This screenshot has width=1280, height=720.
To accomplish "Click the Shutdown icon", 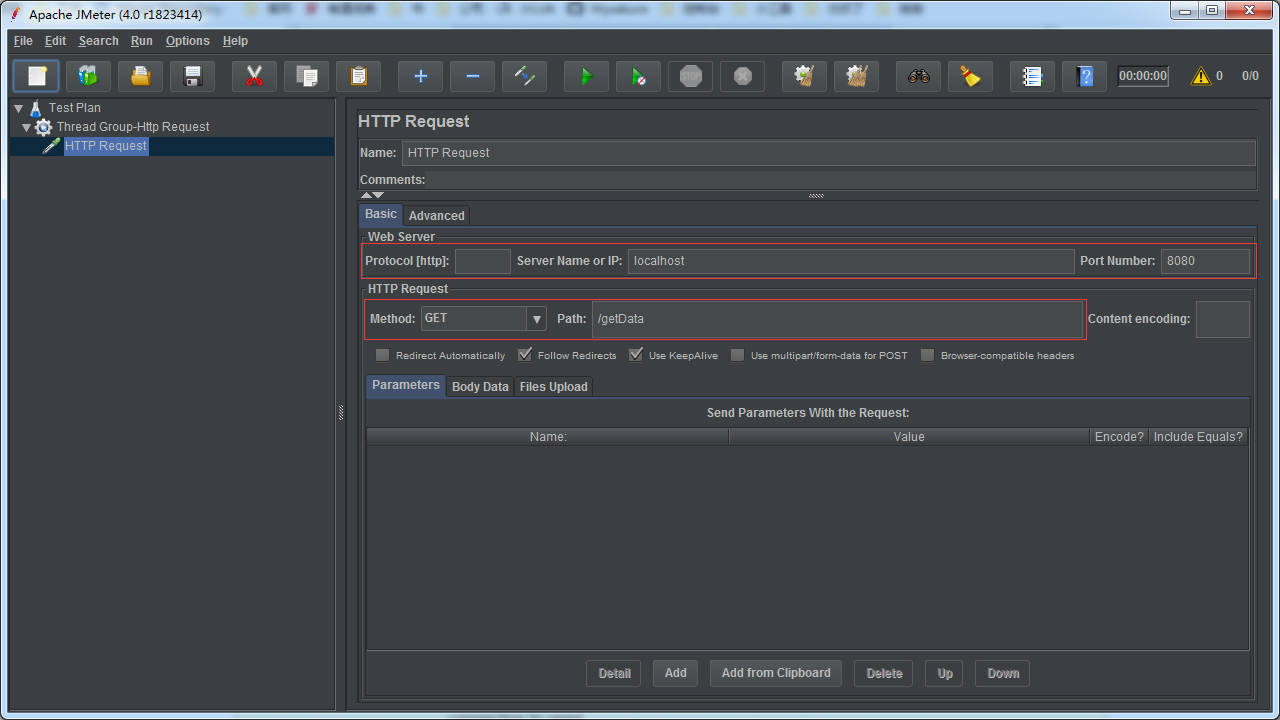I will 742,76.
